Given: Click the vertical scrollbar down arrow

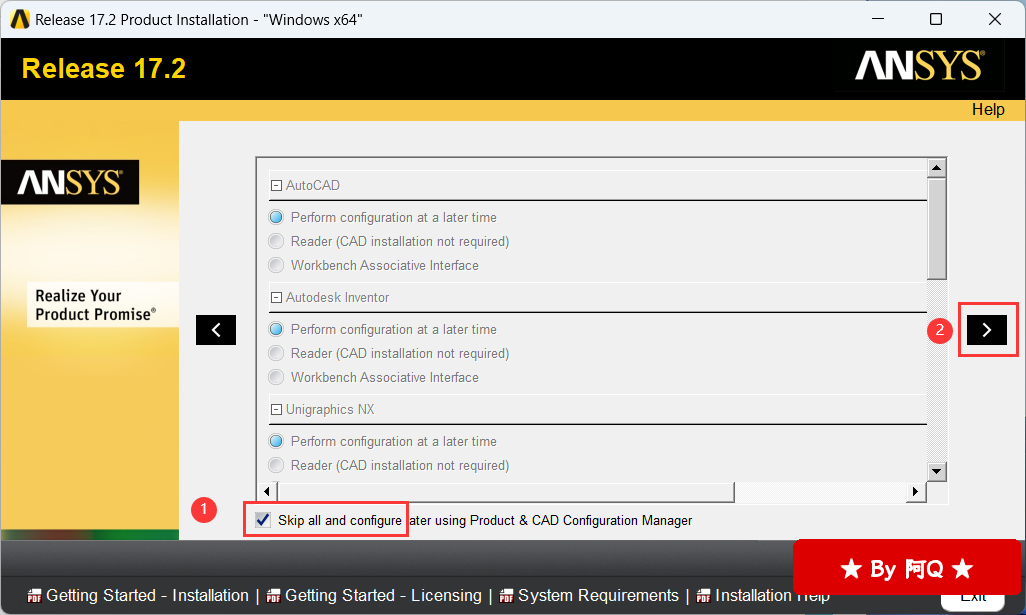Looking at the screenshot, I should [937, 471].
